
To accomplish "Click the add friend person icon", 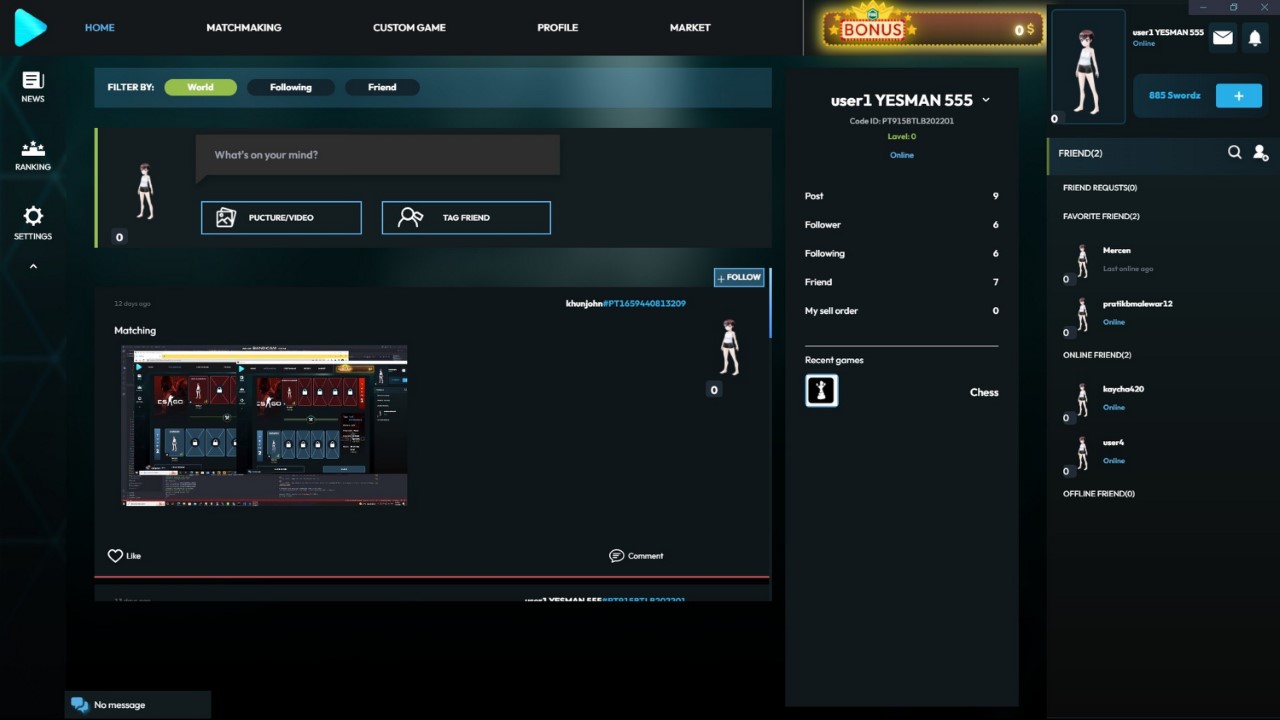I will pos(1260,153).
